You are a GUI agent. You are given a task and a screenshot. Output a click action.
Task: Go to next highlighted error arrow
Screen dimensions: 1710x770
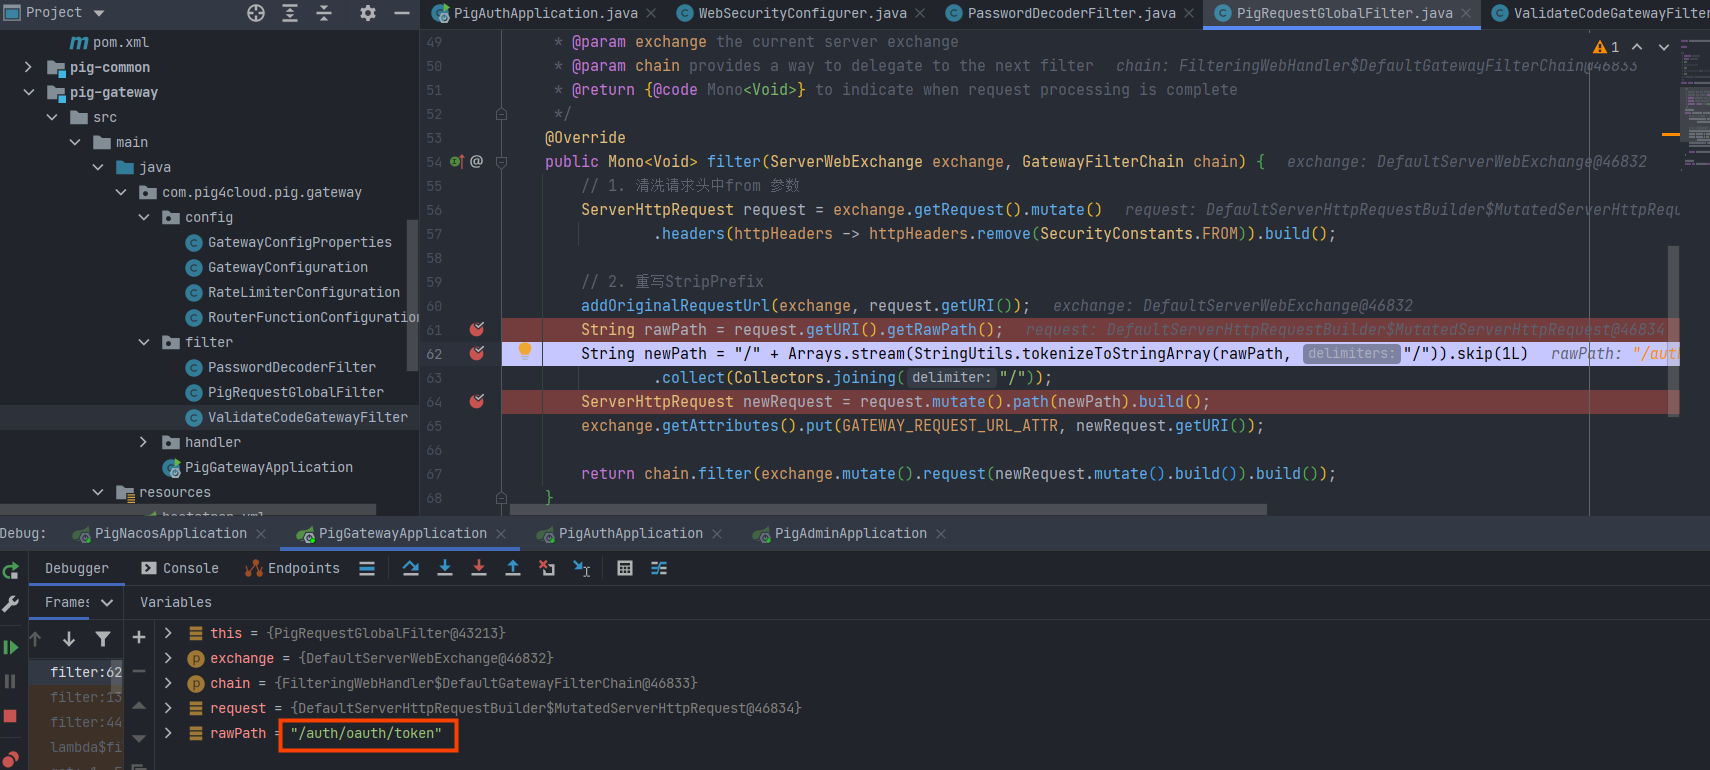(x=1664, y=47)
